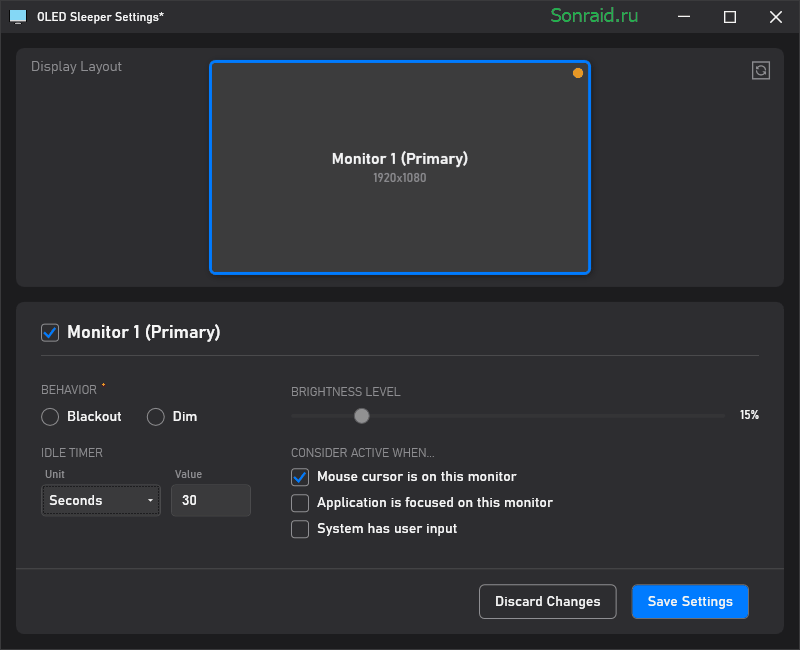Select the Monitor 1 (Primary) display tile

[399, 167]
